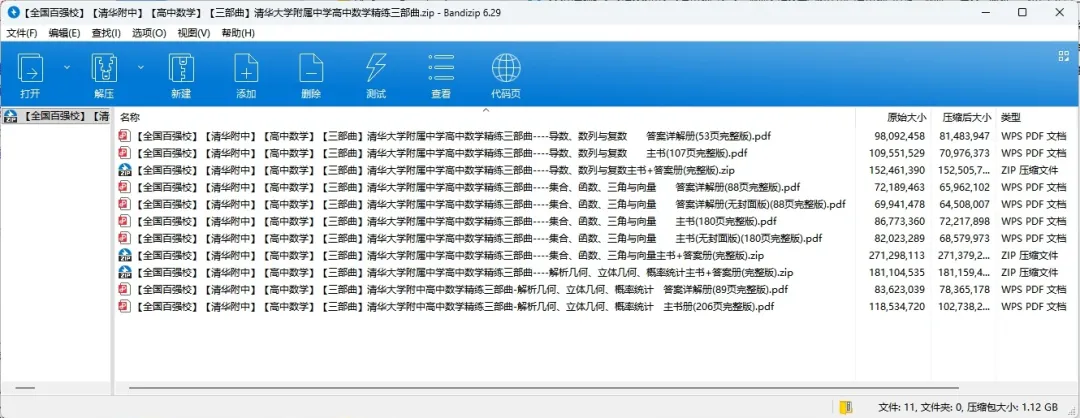Click compressed size 78,365,178 cell
This screenshot has width=1080, height=418.
[x=964, y=289]
